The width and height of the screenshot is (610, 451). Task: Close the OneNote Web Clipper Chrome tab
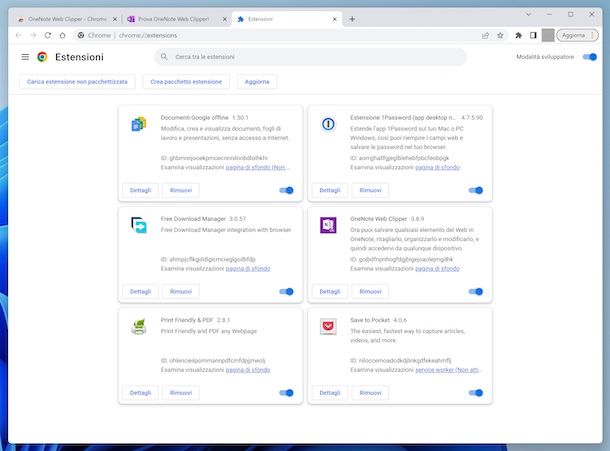pos(115,19)
